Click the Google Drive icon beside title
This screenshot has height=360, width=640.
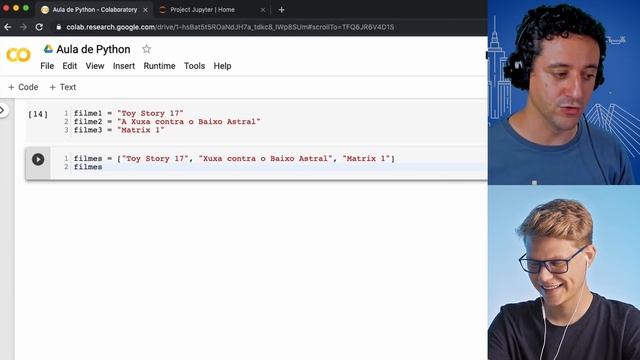[x=48, y=49]
